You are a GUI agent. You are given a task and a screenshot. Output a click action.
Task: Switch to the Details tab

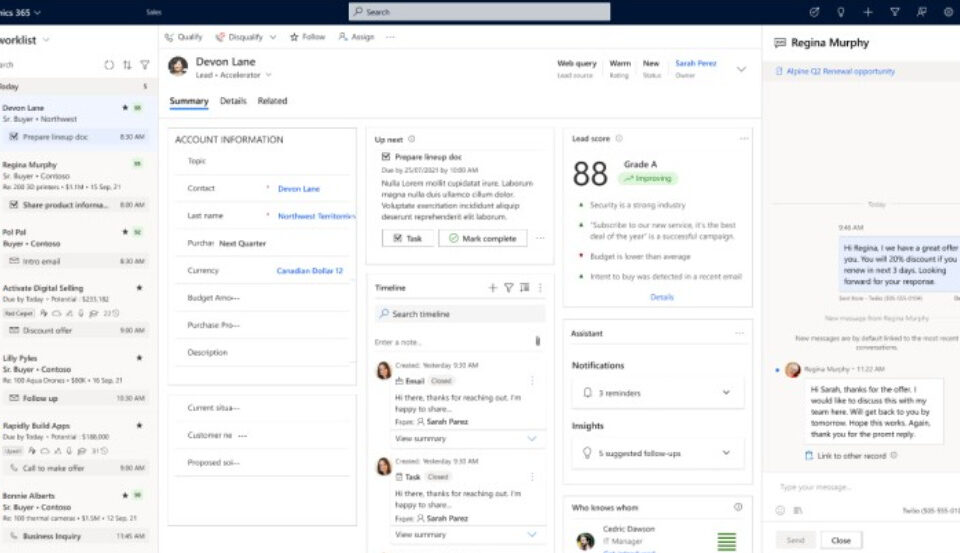pos(233,101)
